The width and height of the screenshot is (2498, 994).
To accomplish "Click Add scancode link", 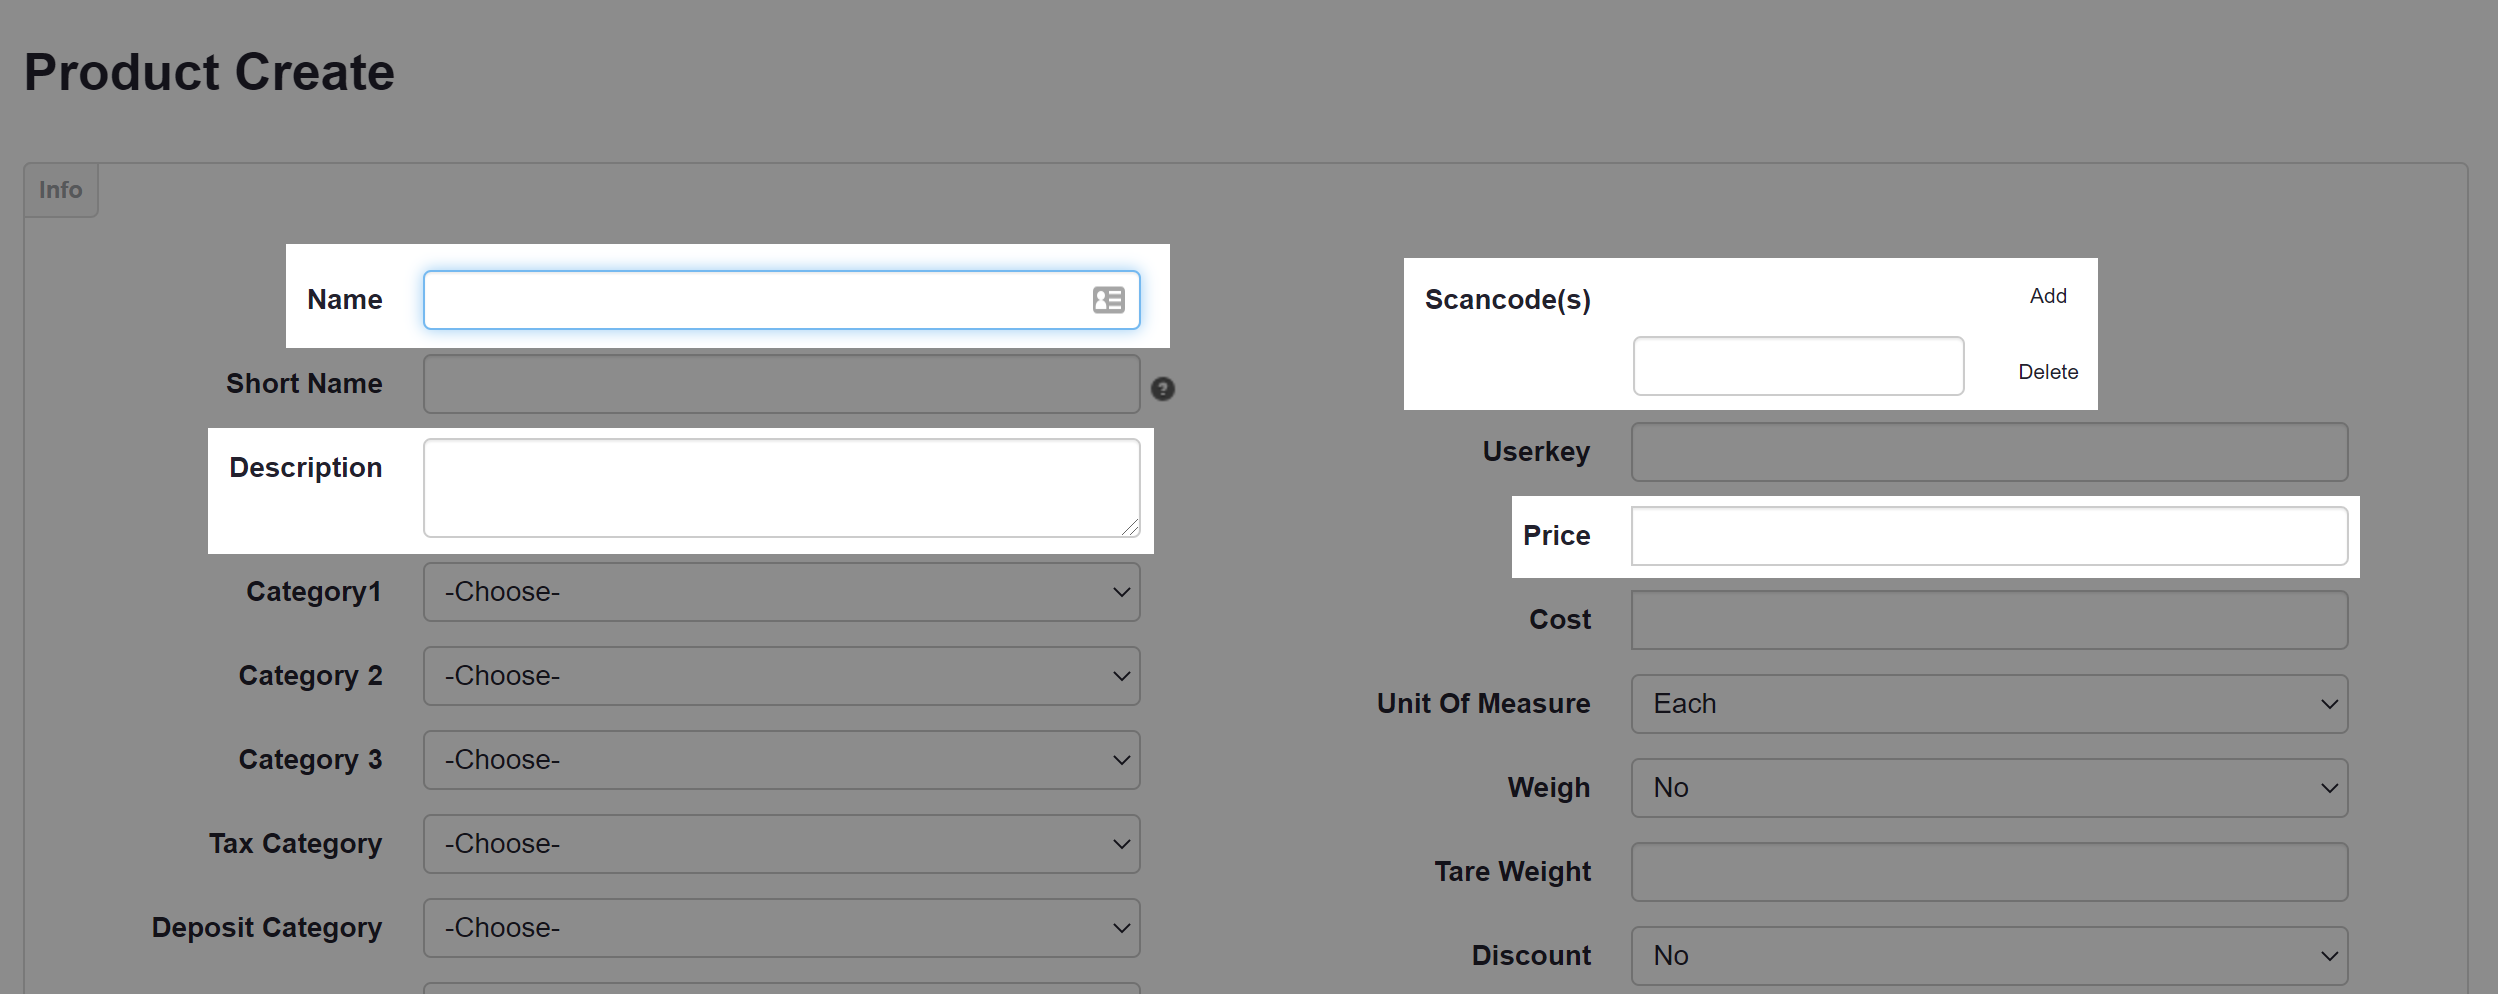I will (2047, 296).
